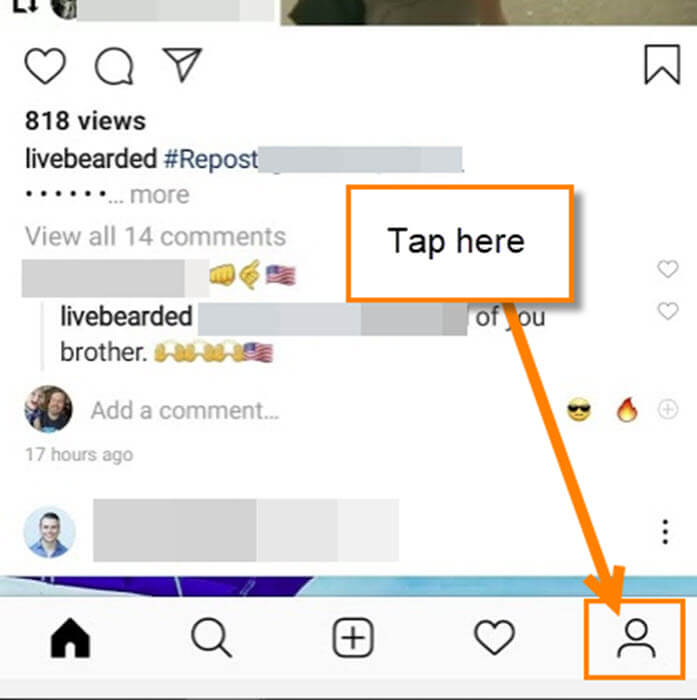The image size is (697, 700).
Task: Go to the Home tab
Action: coord(70,638)
